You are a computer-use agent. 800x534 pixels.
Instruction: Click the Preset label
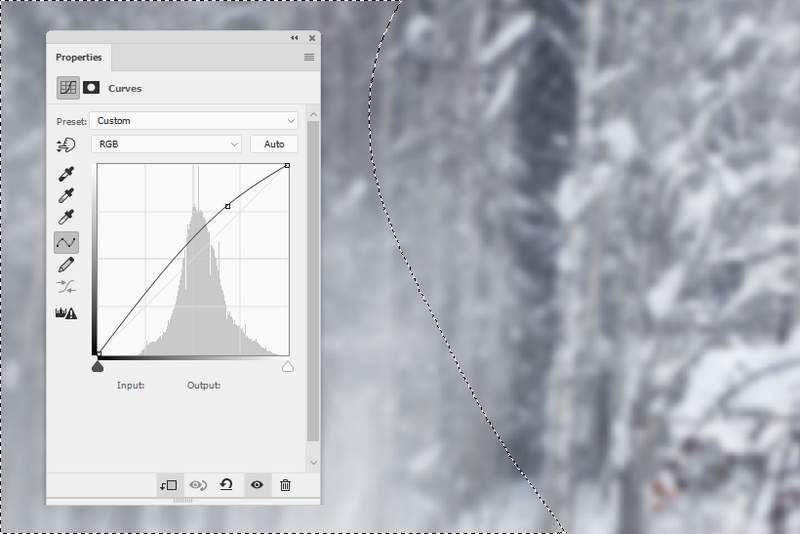click(71, 121)
